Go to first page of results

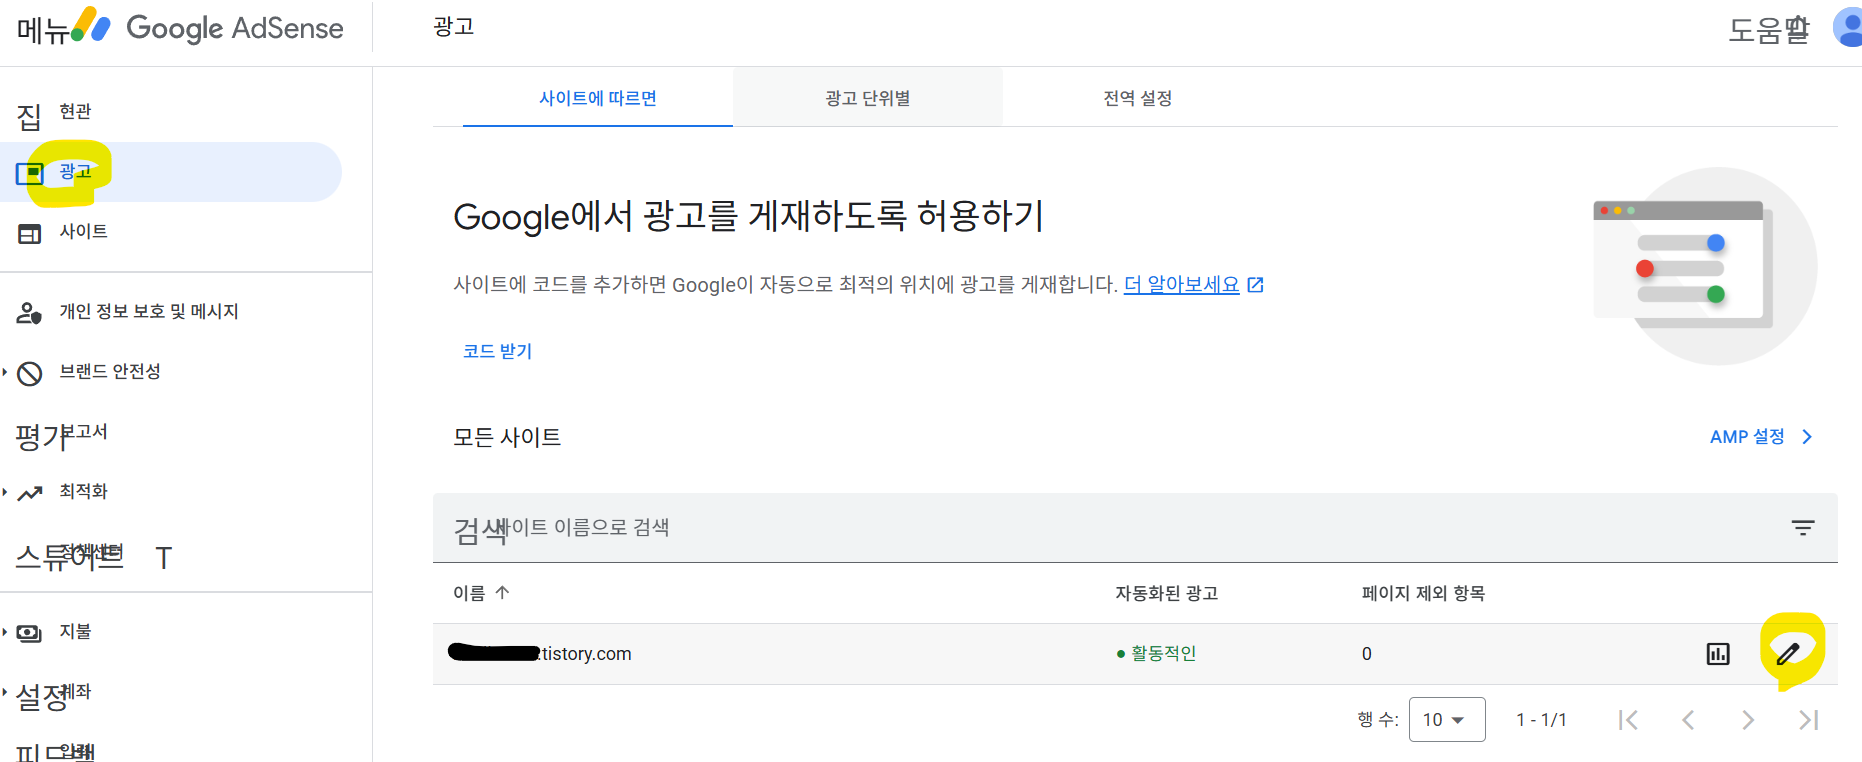pos(1628,720)
